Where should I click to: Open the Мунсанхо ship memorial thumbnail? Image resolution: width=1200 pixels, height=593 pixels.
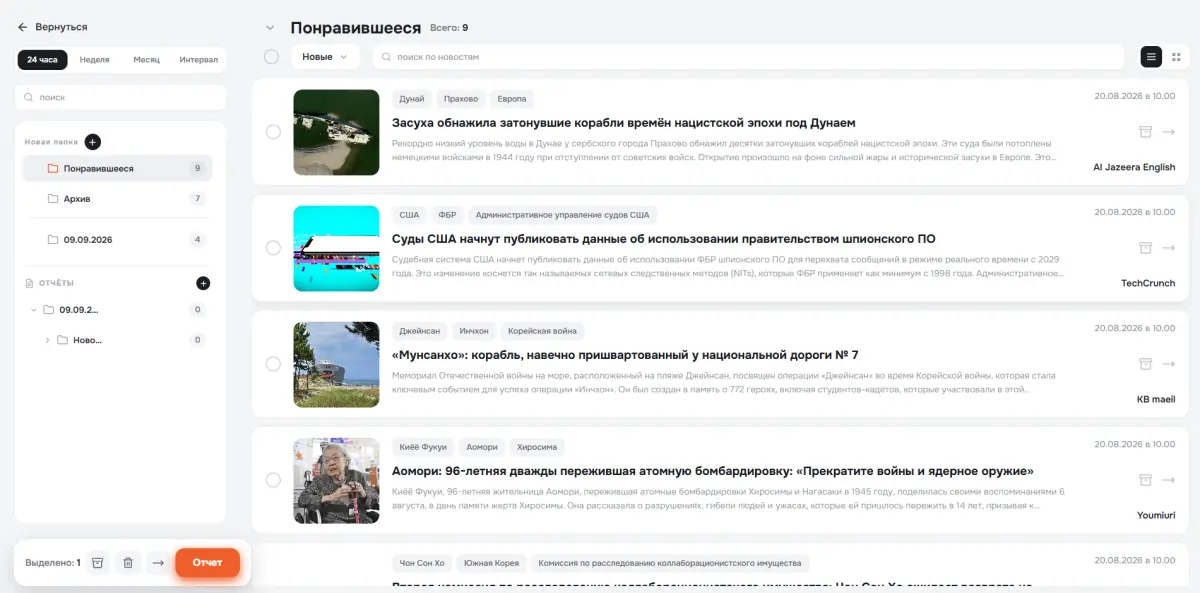coord(336,364)
